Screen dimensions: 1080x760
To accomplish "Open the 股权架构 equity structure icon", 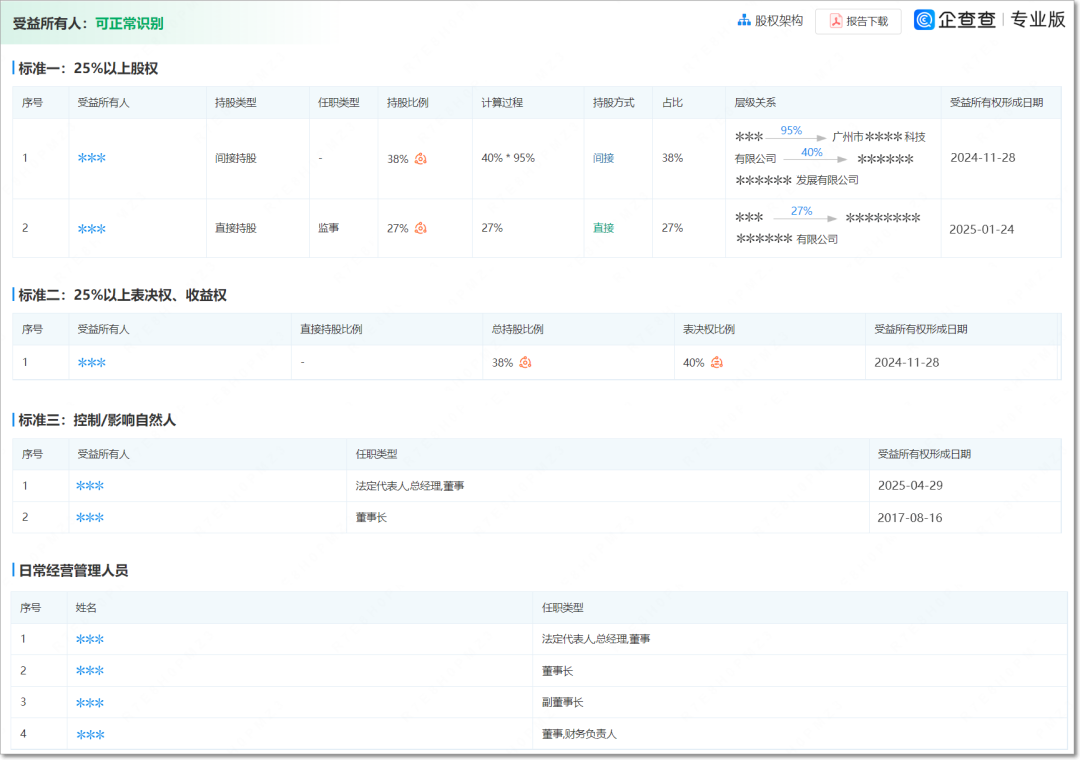I will [x=744, y=21].
